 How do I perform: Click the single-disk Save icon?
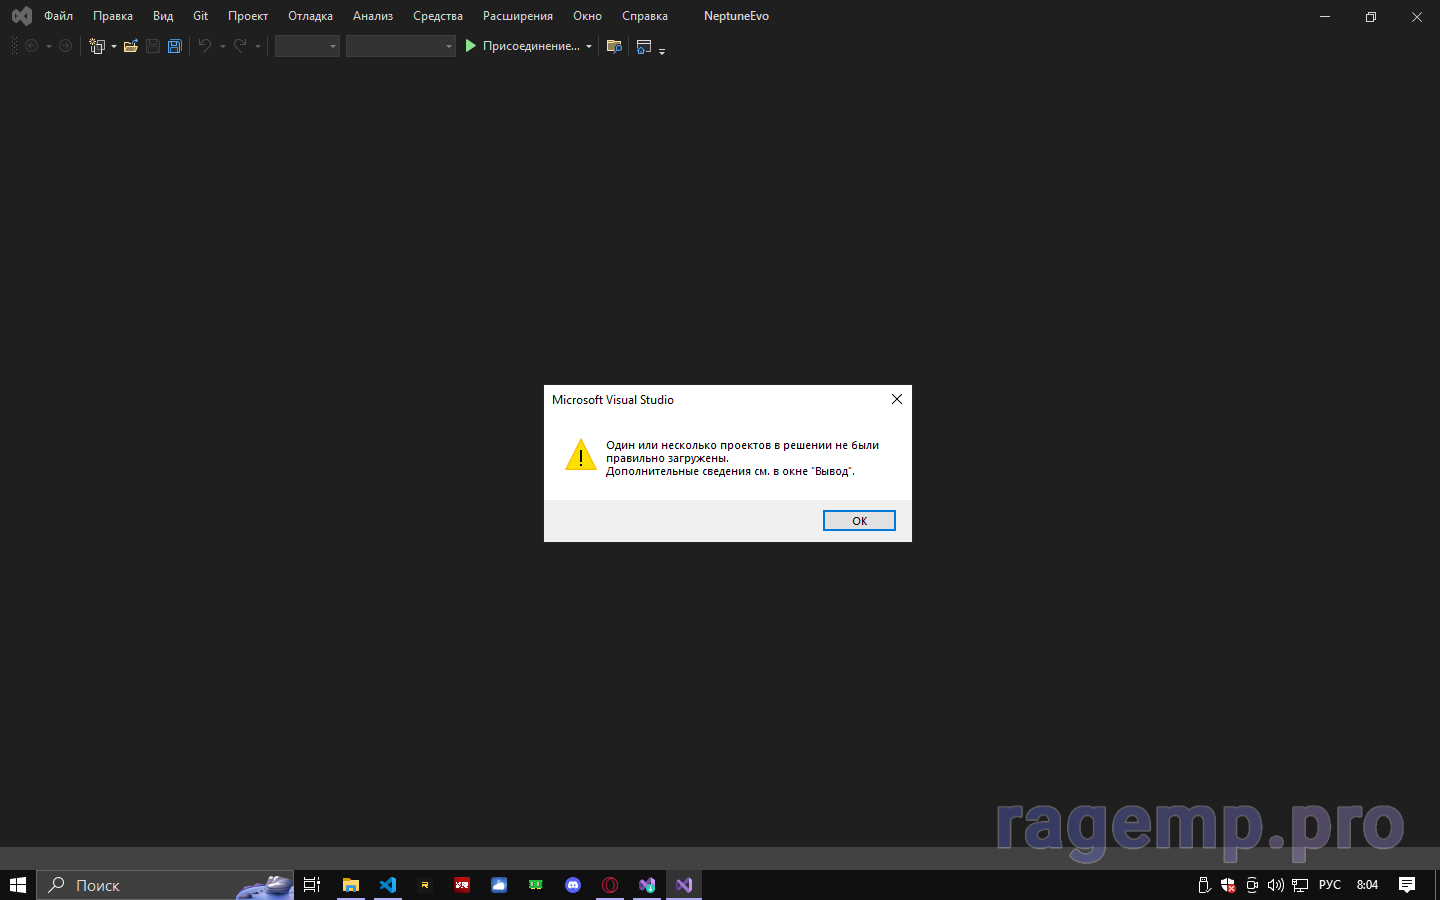(x=153, y=46)
